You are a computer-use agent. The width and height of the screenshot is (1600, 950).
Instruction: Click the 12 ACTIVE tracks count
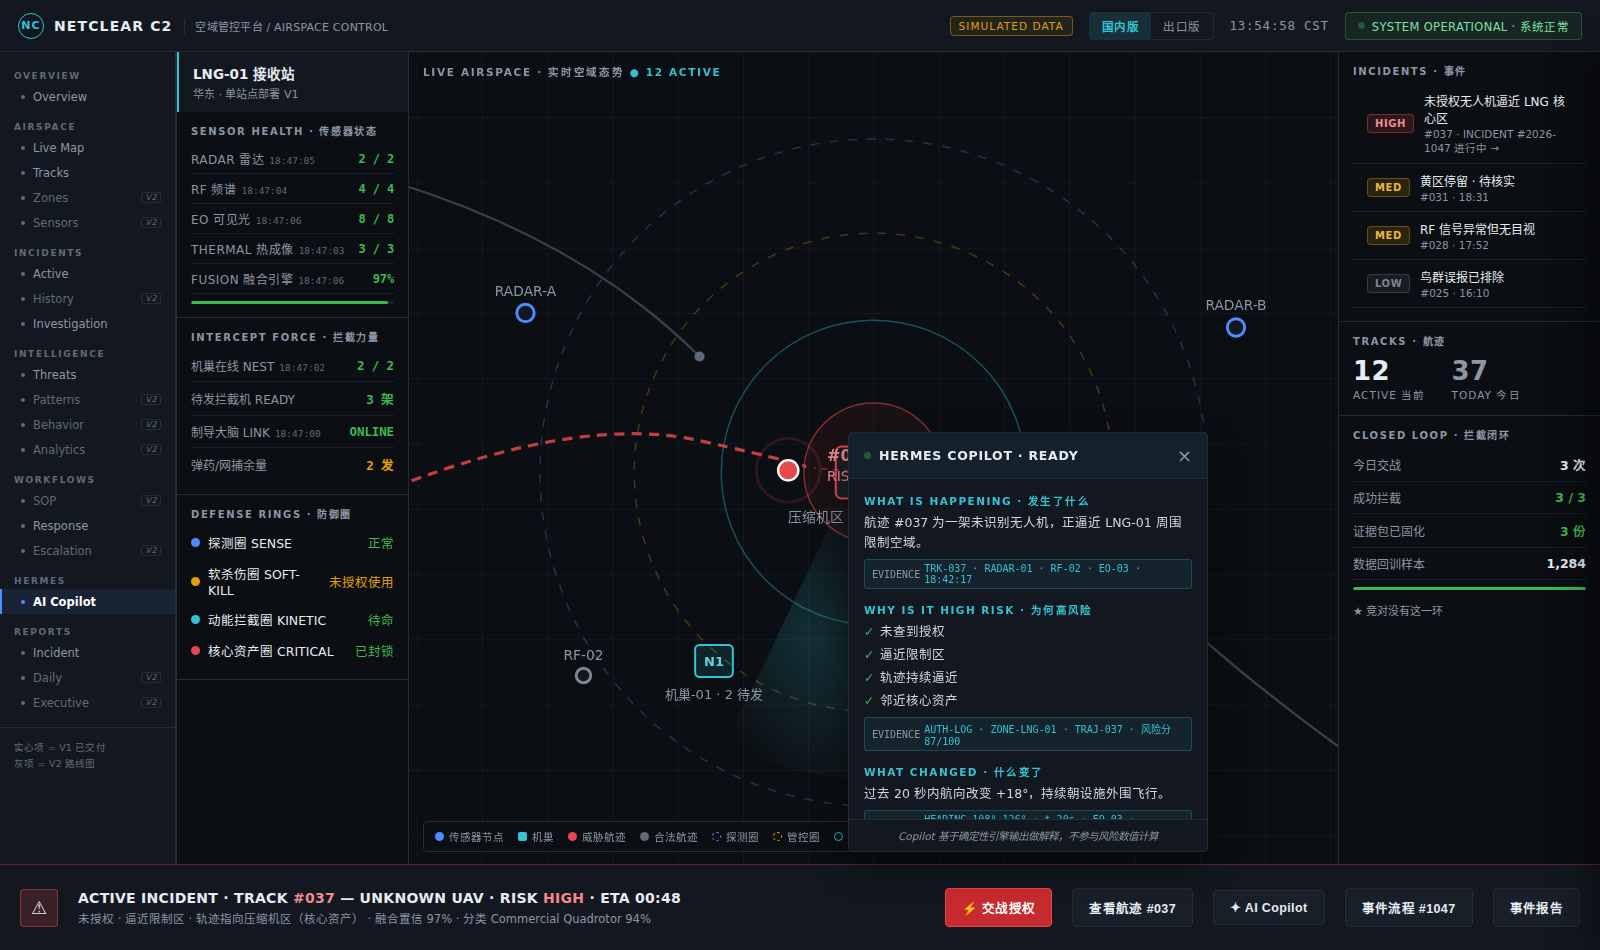1388,379
